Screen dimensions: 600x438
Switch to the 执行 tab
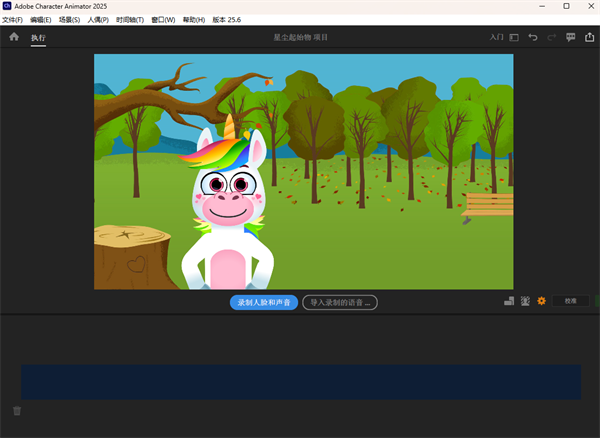[38, 38]
